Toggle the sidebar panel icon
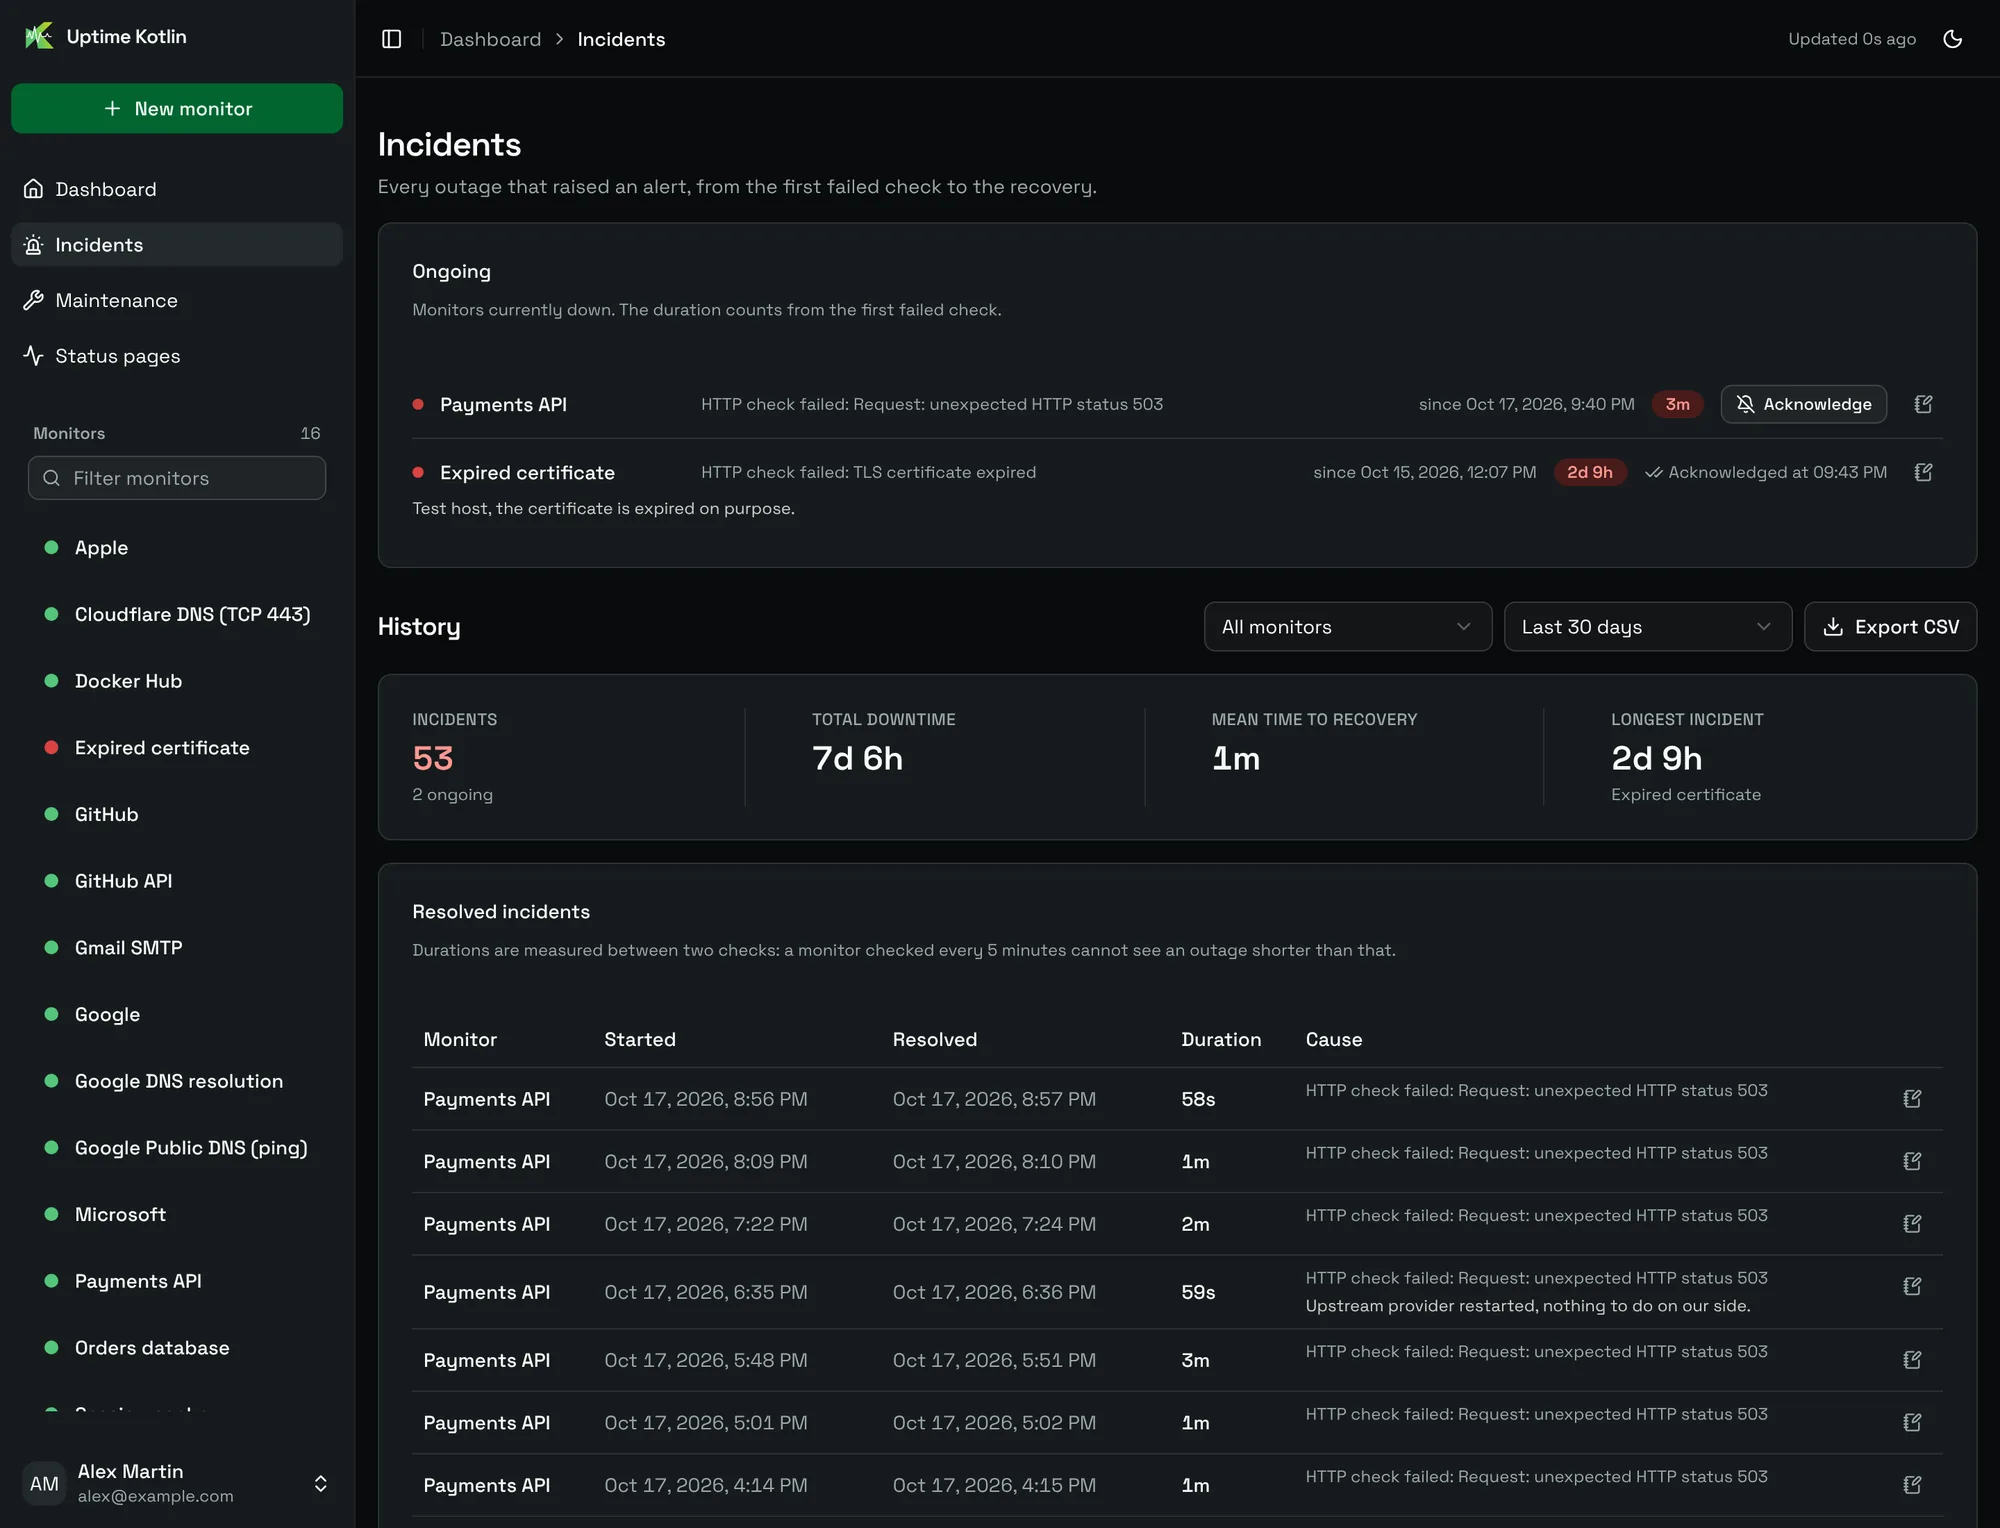Image resolution: width=2000 pixels, height=1528 pixels. point(392,39)
